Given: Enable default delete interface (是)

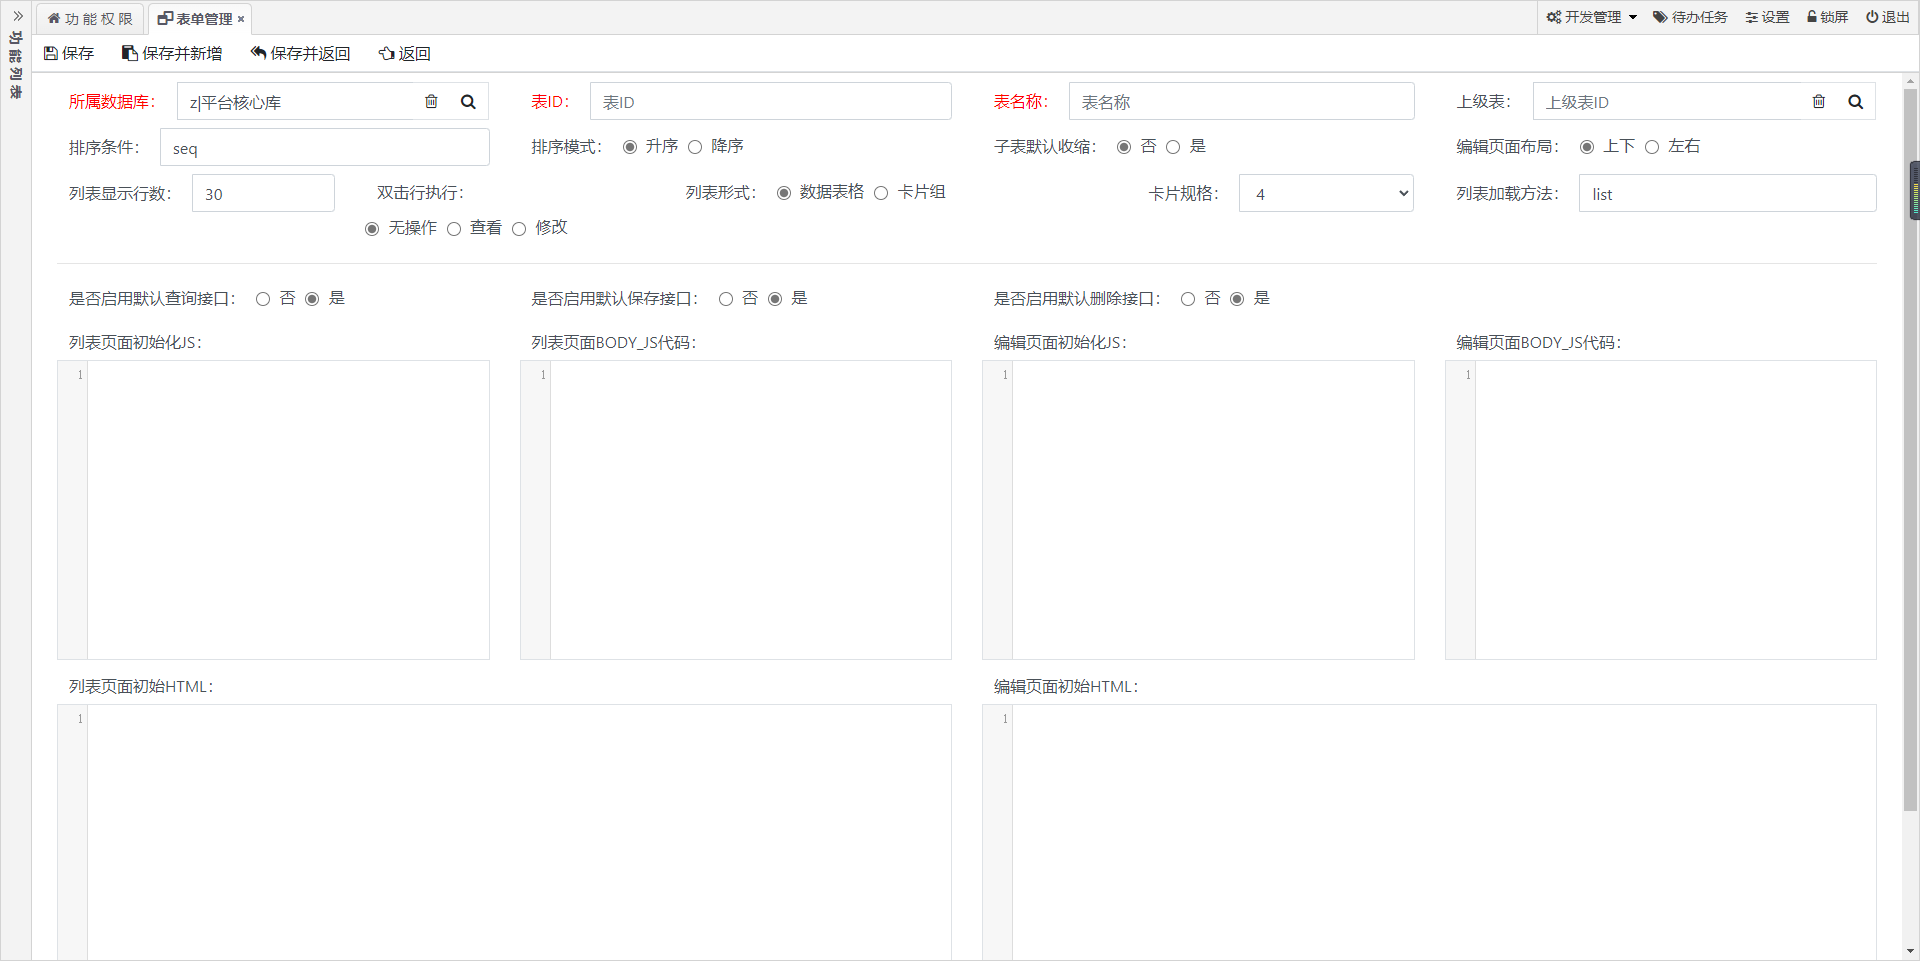Looking at the screenshot, I should point(1237,299).
